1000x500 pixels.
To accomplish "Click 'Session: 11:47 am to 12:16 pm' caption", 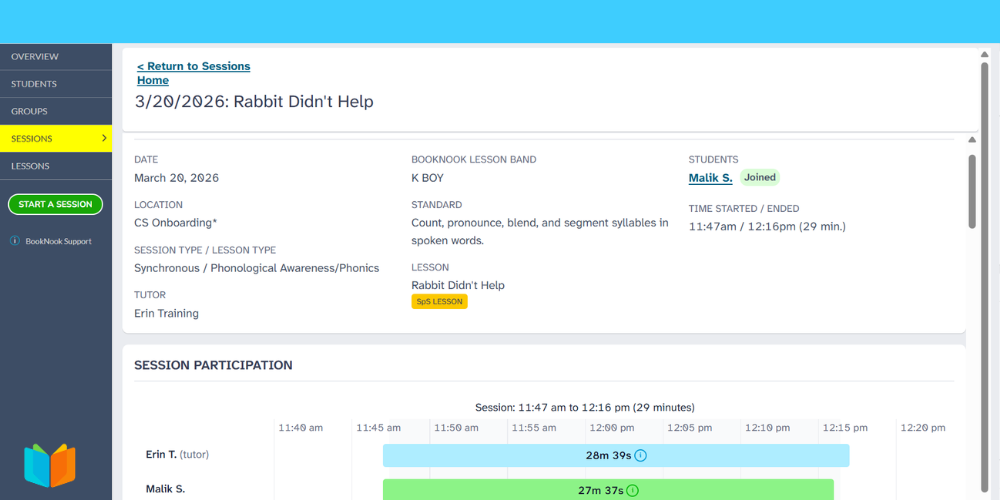I will (x=585, y=408).
